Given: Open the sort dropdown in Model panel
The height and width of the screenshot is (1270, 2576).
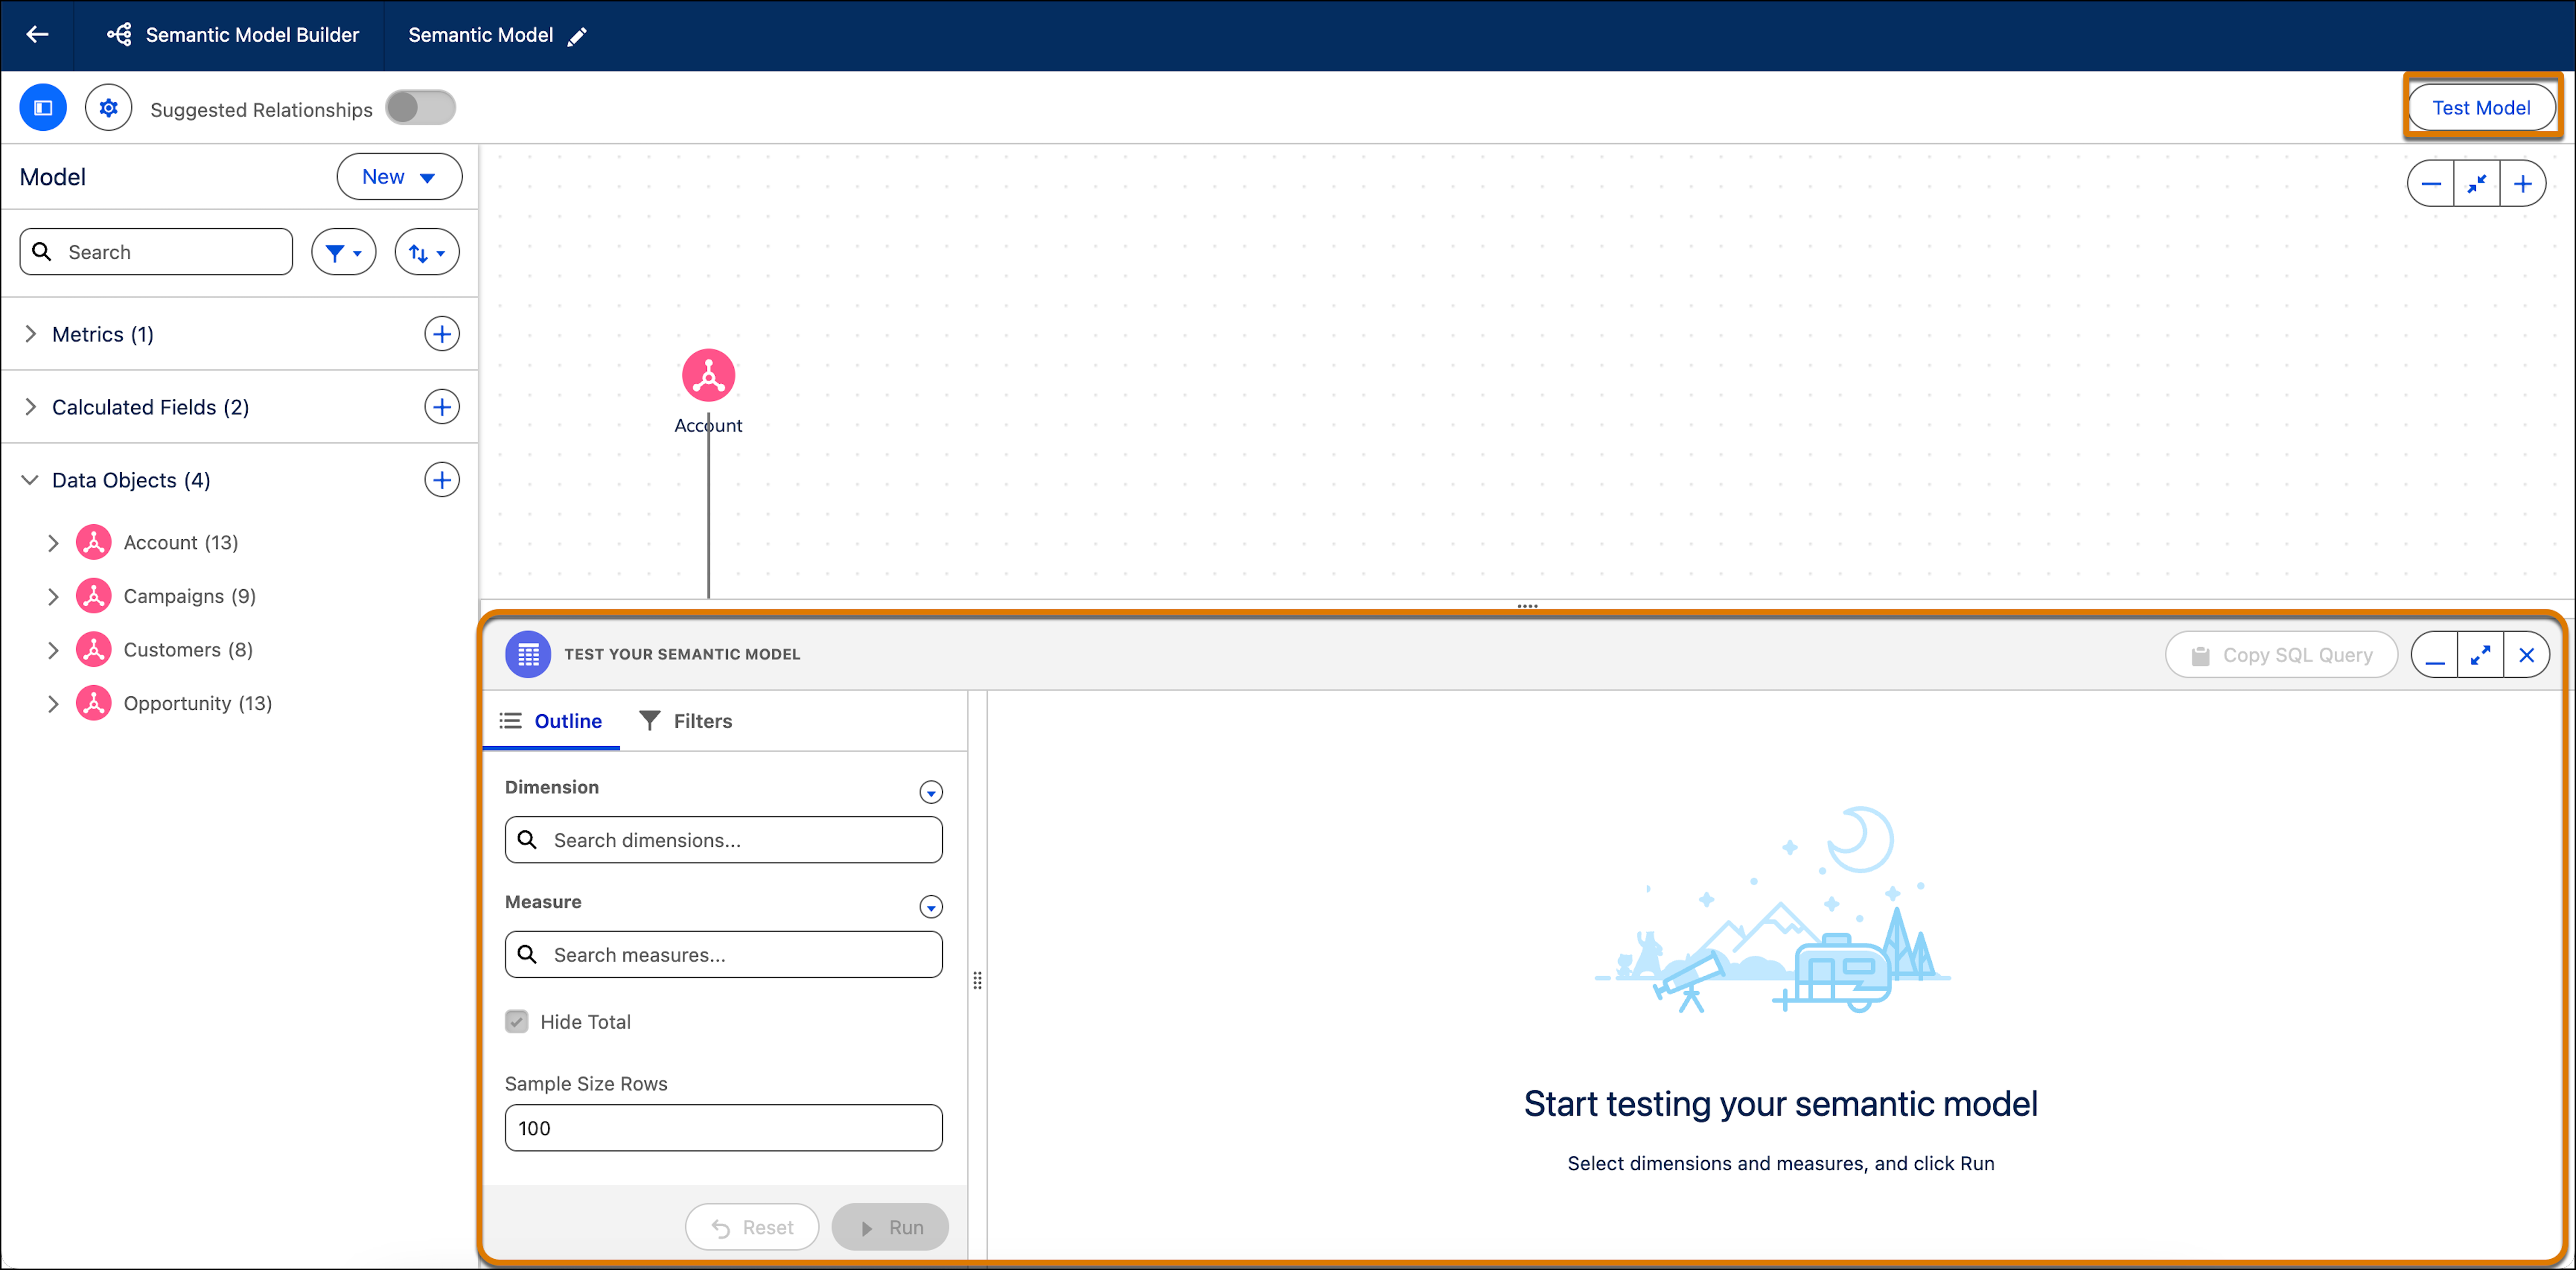Looking at the screenshot, I should pos(427,252).
